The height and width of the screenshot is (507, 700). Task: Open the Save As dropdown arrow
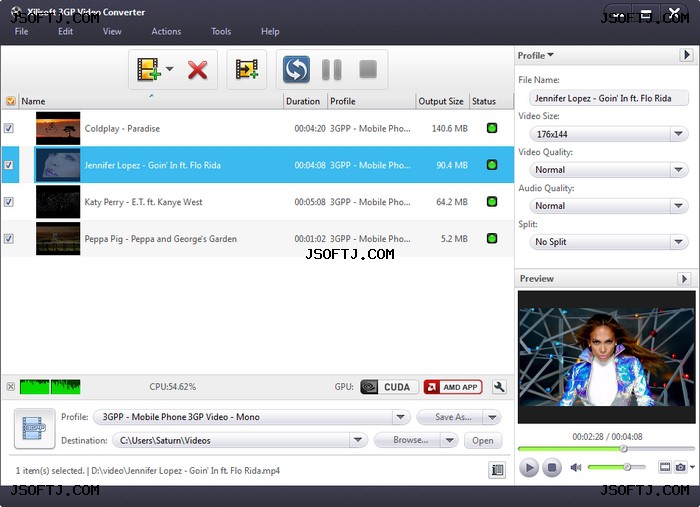tap(492, 417)
